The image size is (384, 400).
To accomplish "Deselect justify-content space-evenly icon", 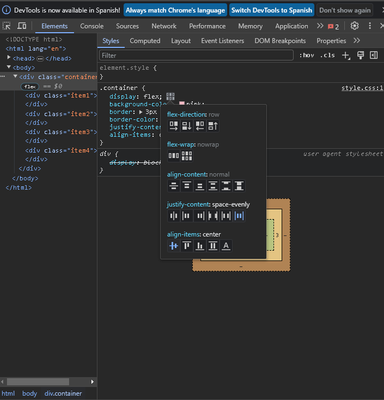I will pyautogui.click(x=239, y=216).
